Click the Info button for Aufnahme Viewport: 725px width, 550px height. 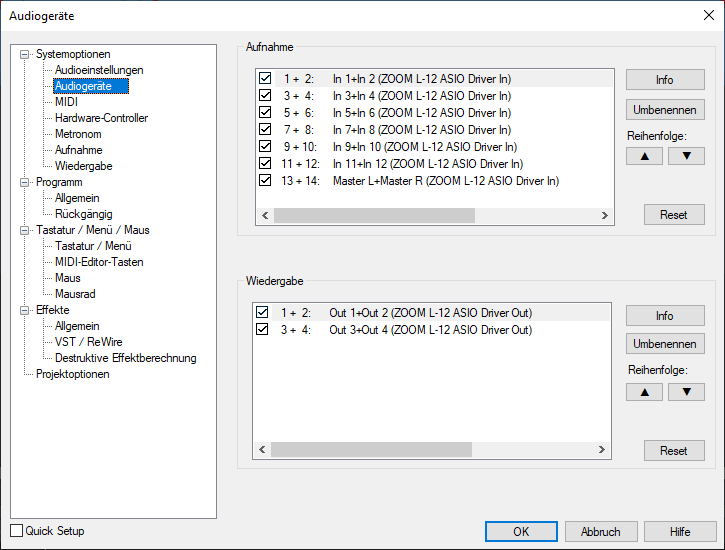pos(665,80)
